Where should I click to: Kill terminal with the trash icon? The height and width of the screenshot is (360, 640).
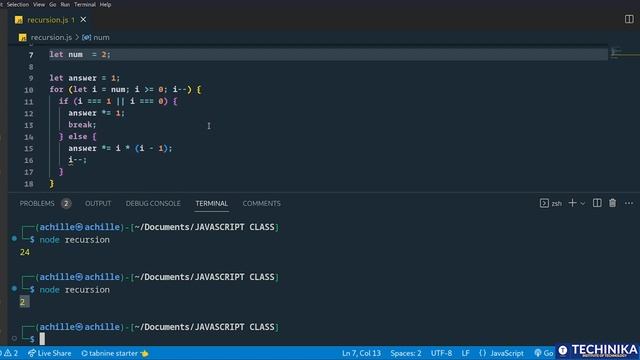(x=612, y=203)
